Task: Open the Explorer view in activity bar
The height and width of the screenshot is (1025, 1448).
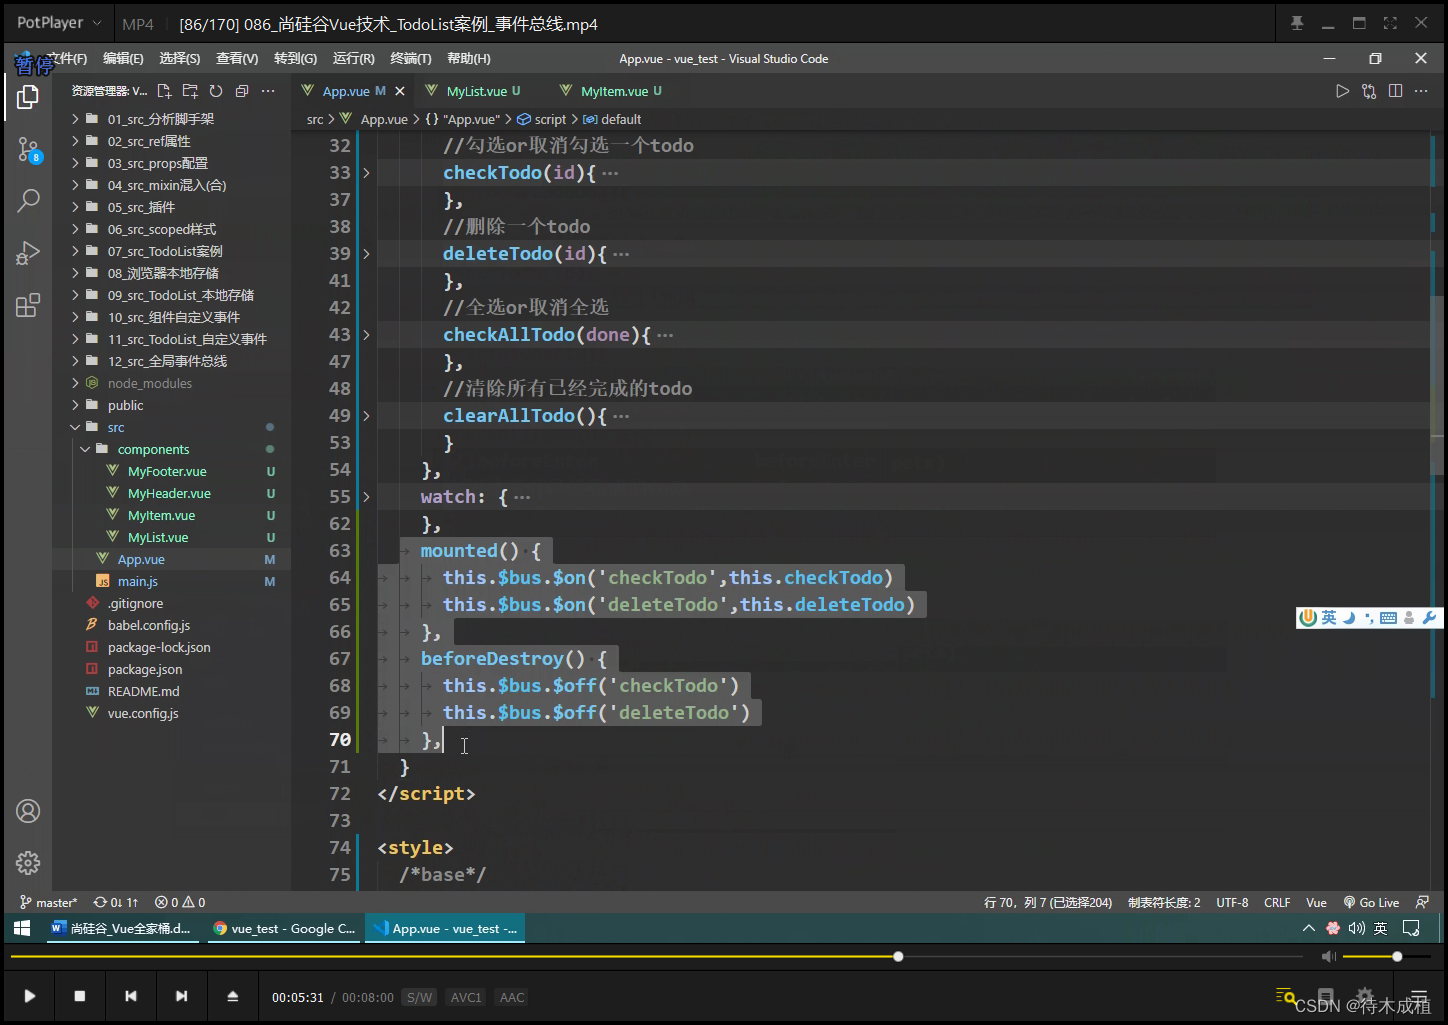Action: pyautogui.click(x=28, y=97)
